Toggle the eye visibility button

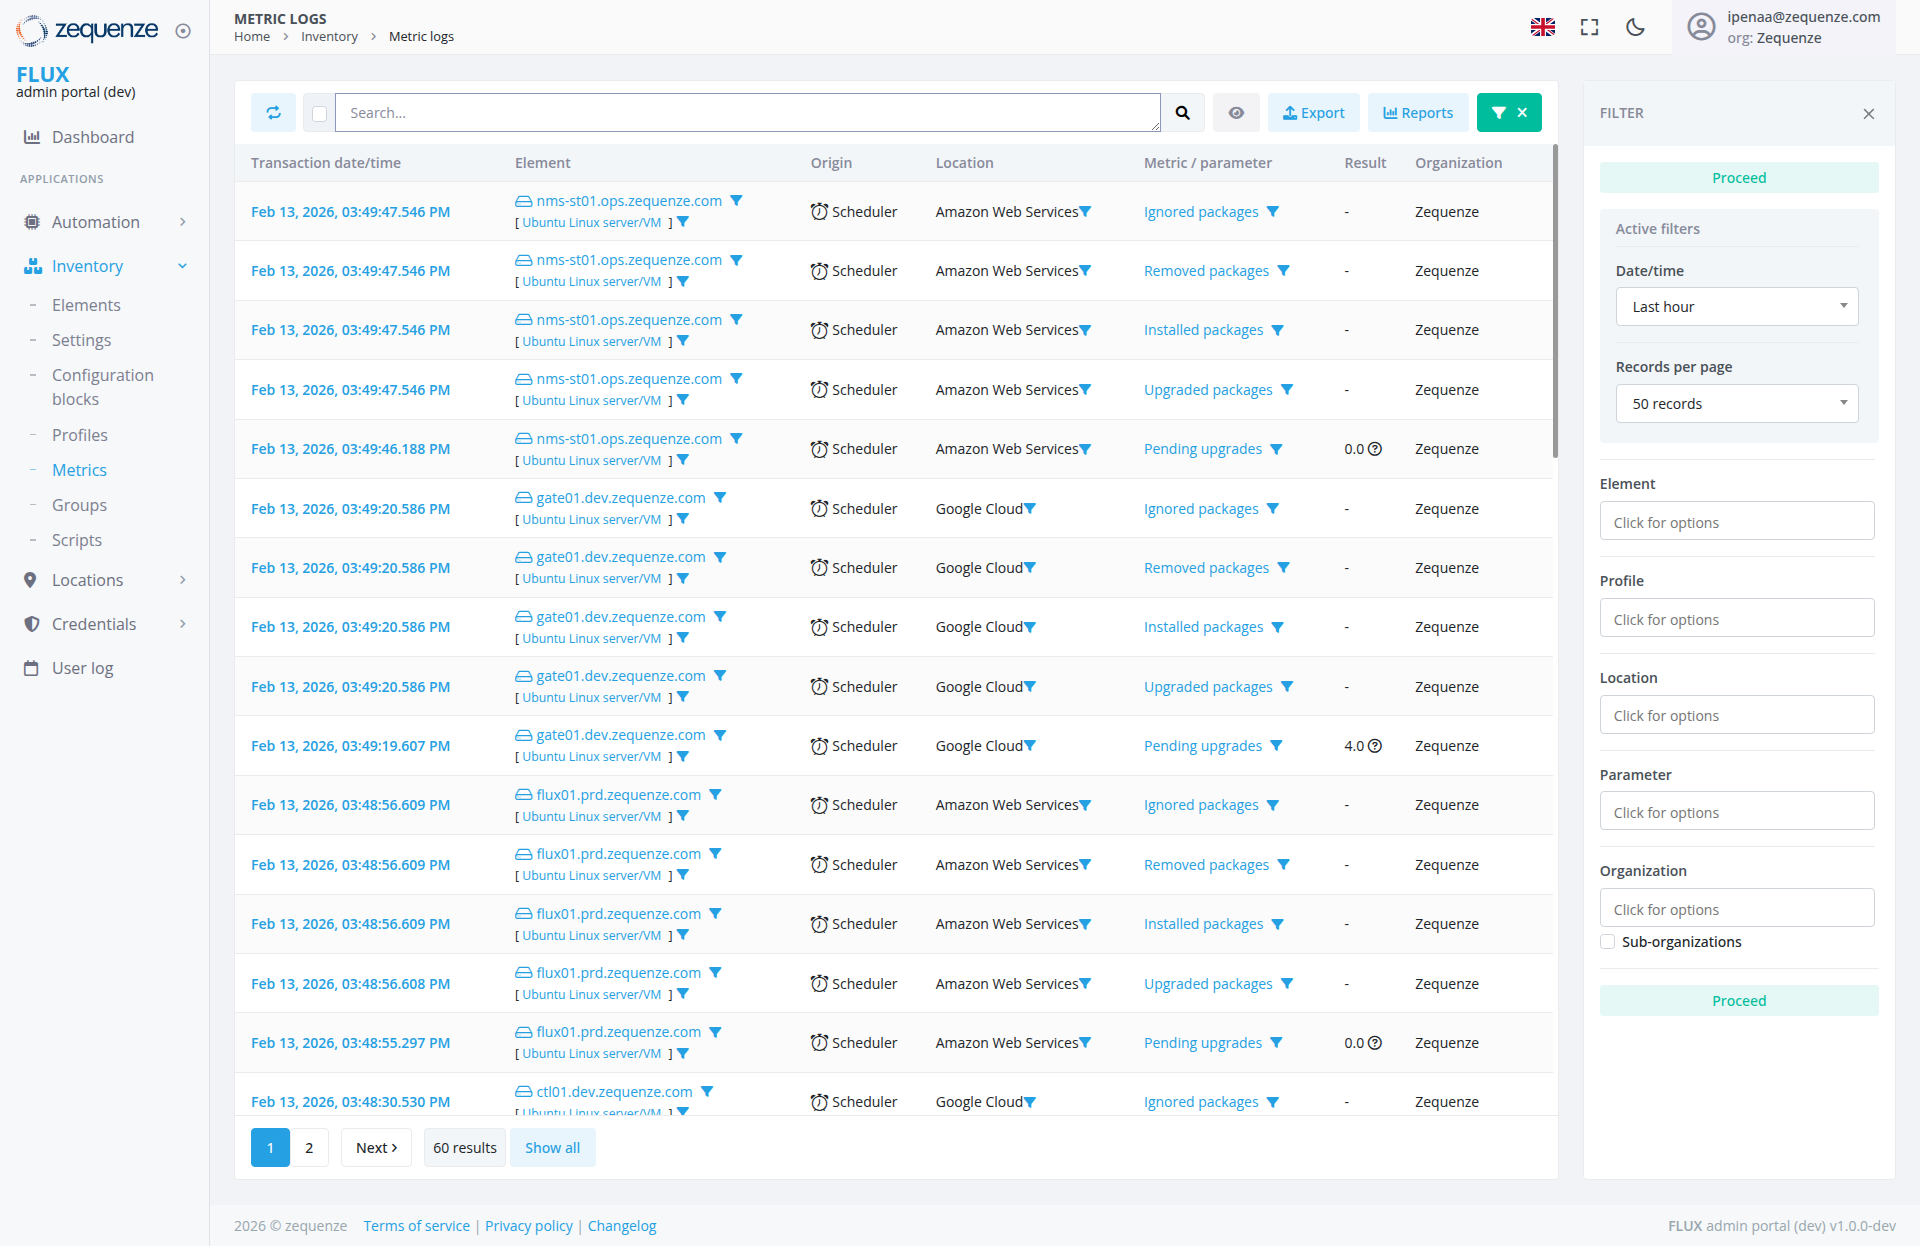click(1236, 113)
